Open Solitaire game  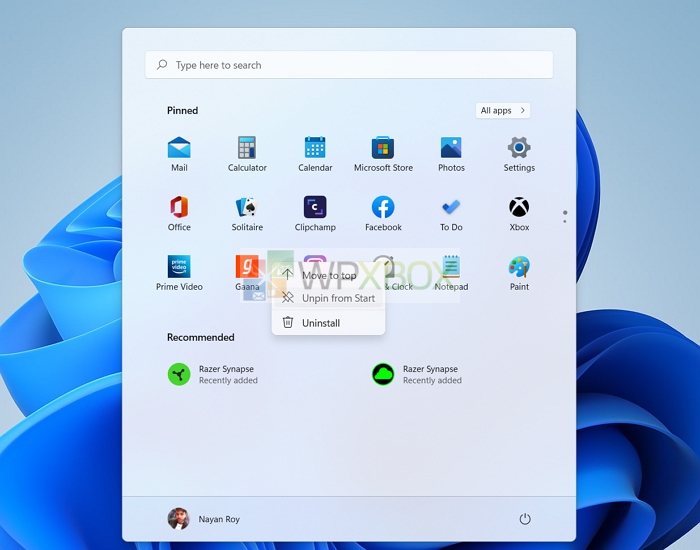coord(247,213)
